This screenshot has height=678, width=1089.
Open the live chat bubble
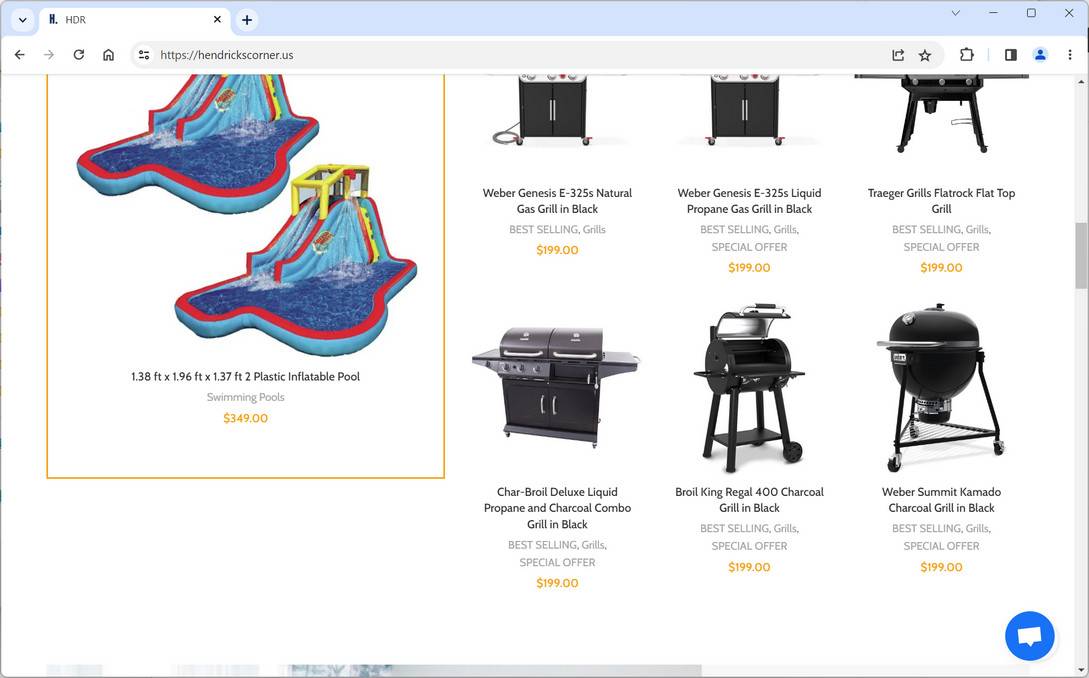click(1029, 636)
